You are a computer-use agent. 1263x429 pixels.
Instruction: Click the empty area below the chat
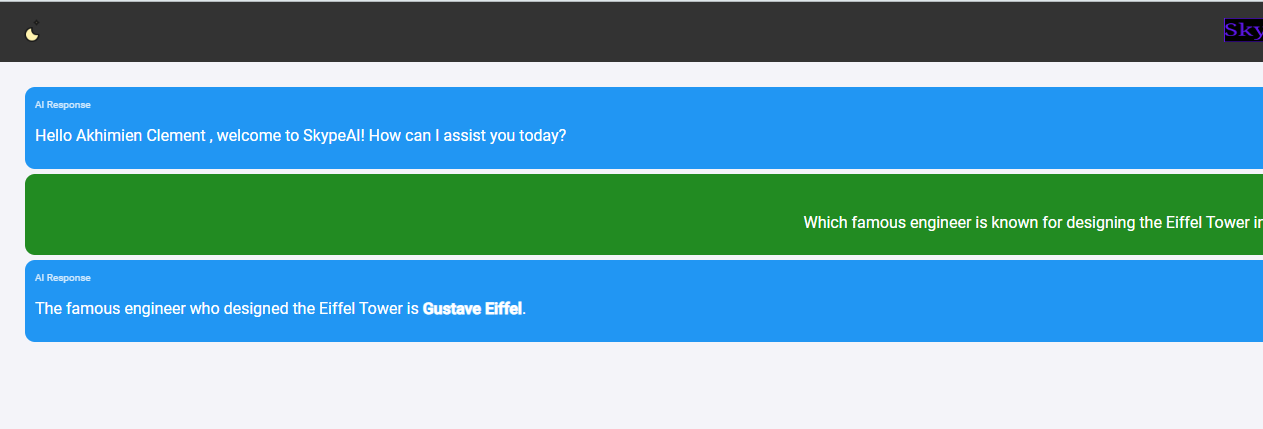(631, 386)
